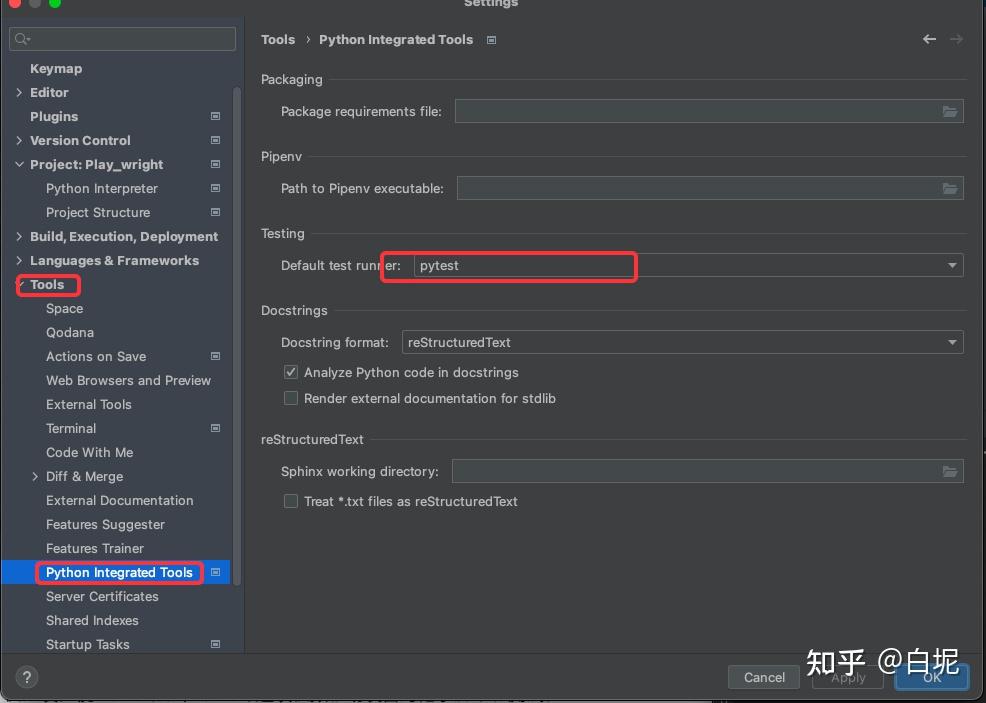The width and height of the screenshot is (986, 703).
Task: Click the Cancel button
Action: pyautogui.click(x=763, y=677)
